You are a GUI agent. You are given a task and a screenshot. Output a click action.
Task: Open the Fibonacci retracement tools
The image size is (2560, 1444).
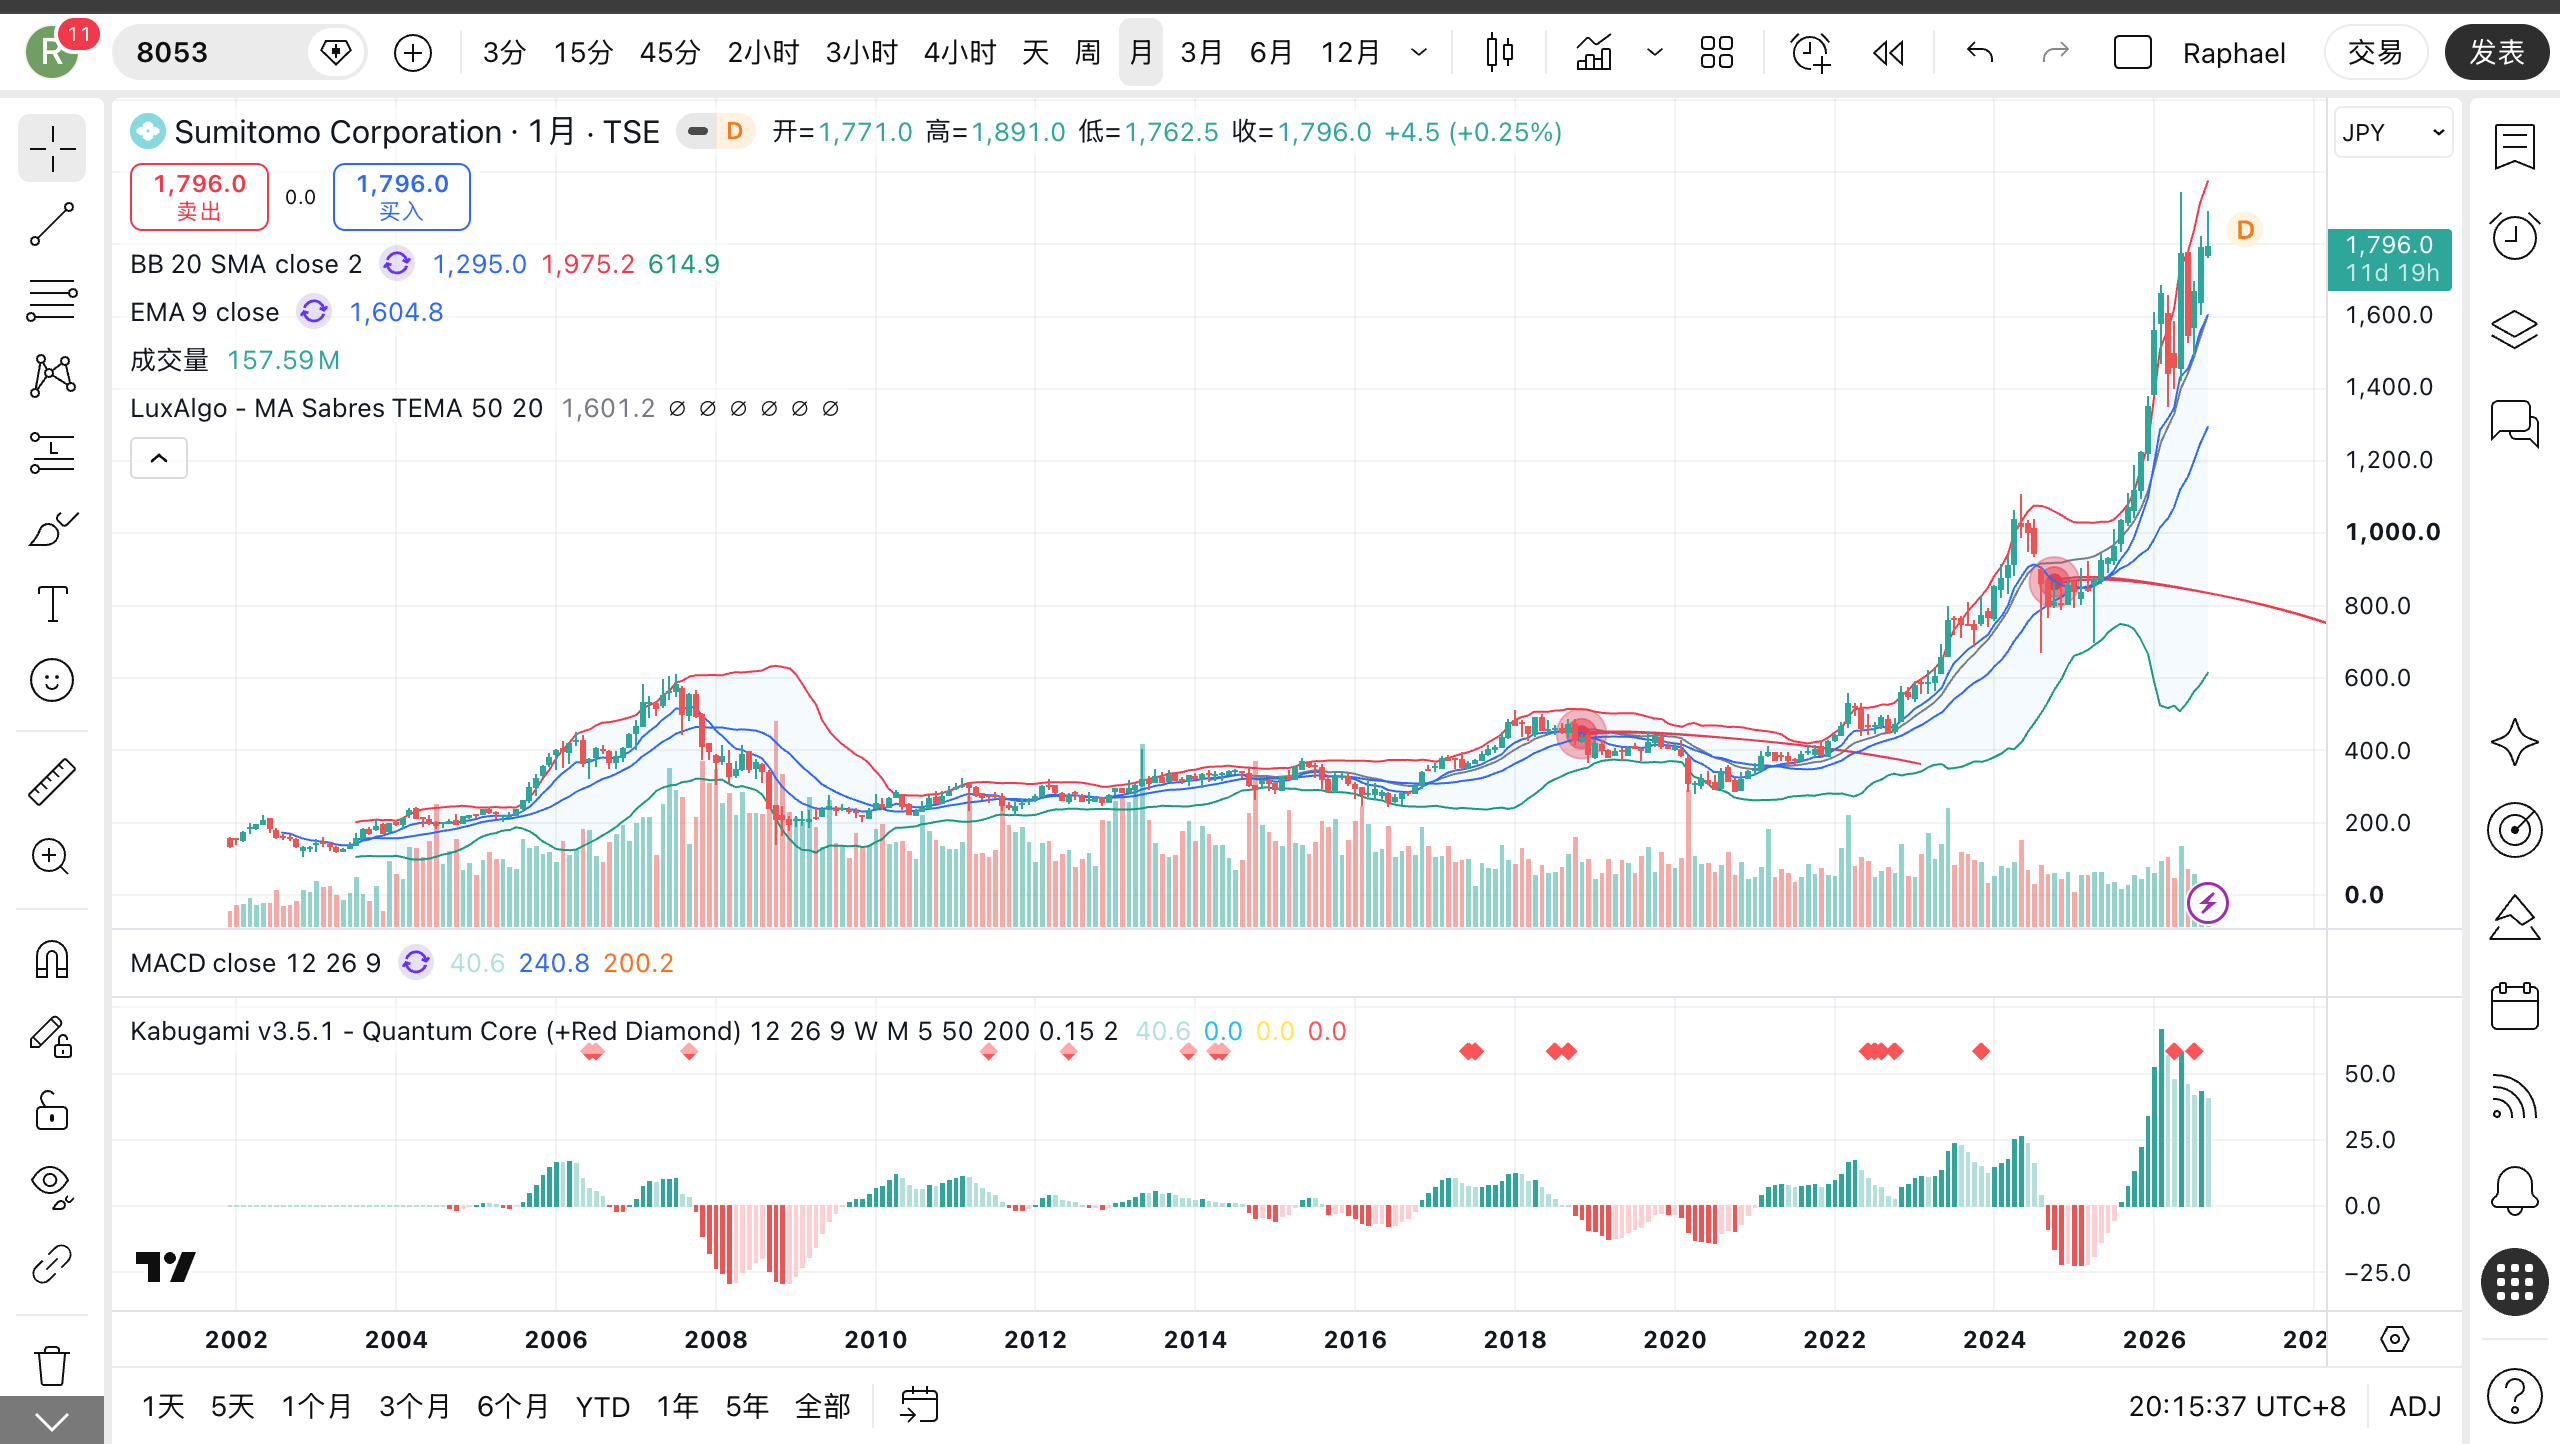point(52,300)
